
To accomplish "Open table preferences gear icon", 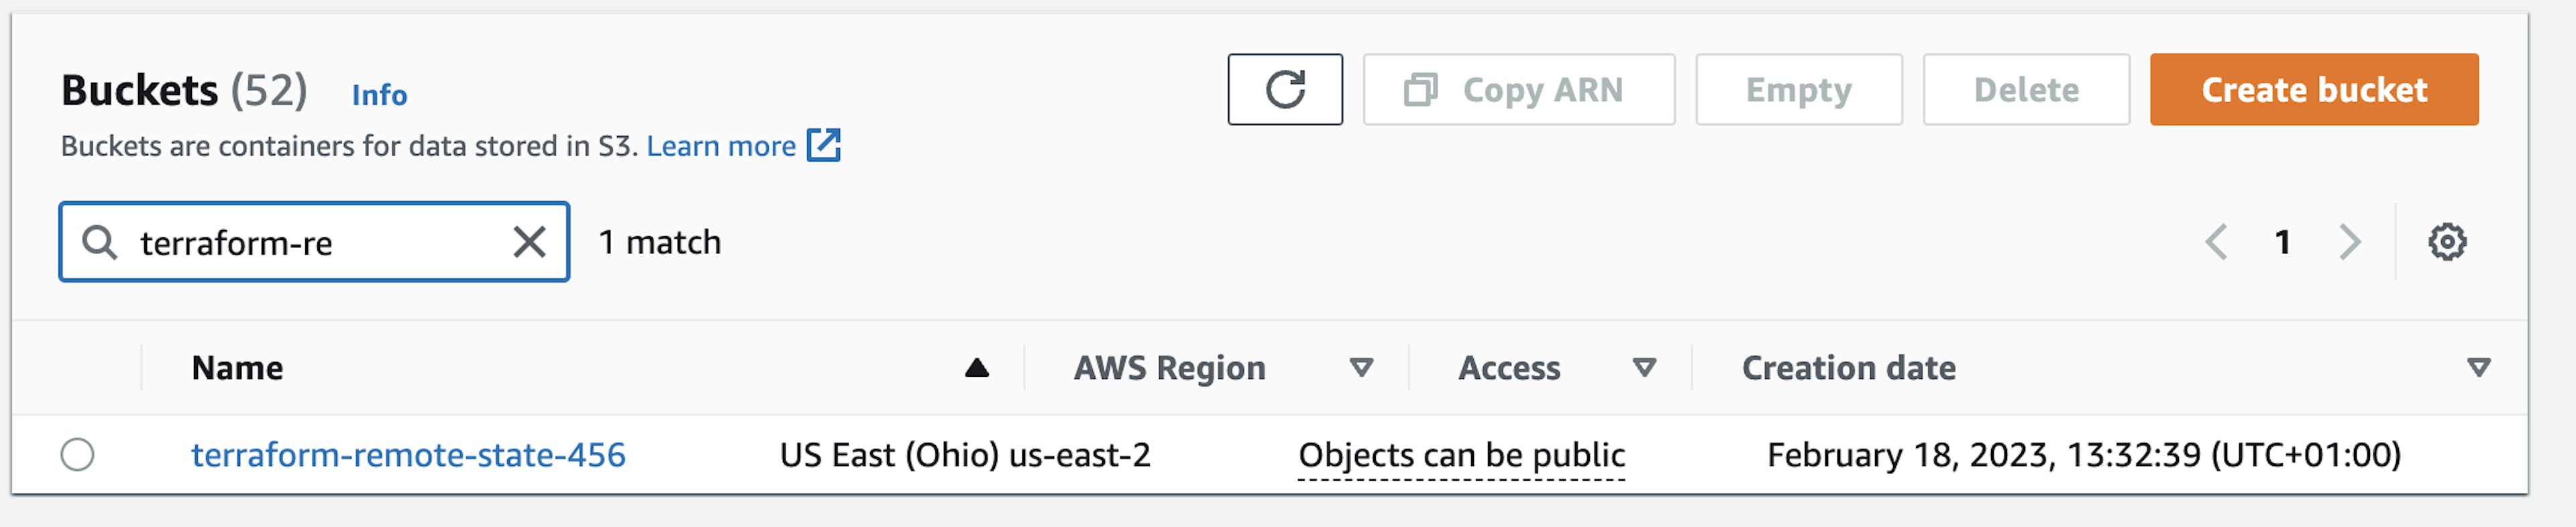I will click(x=2446, y=242).
